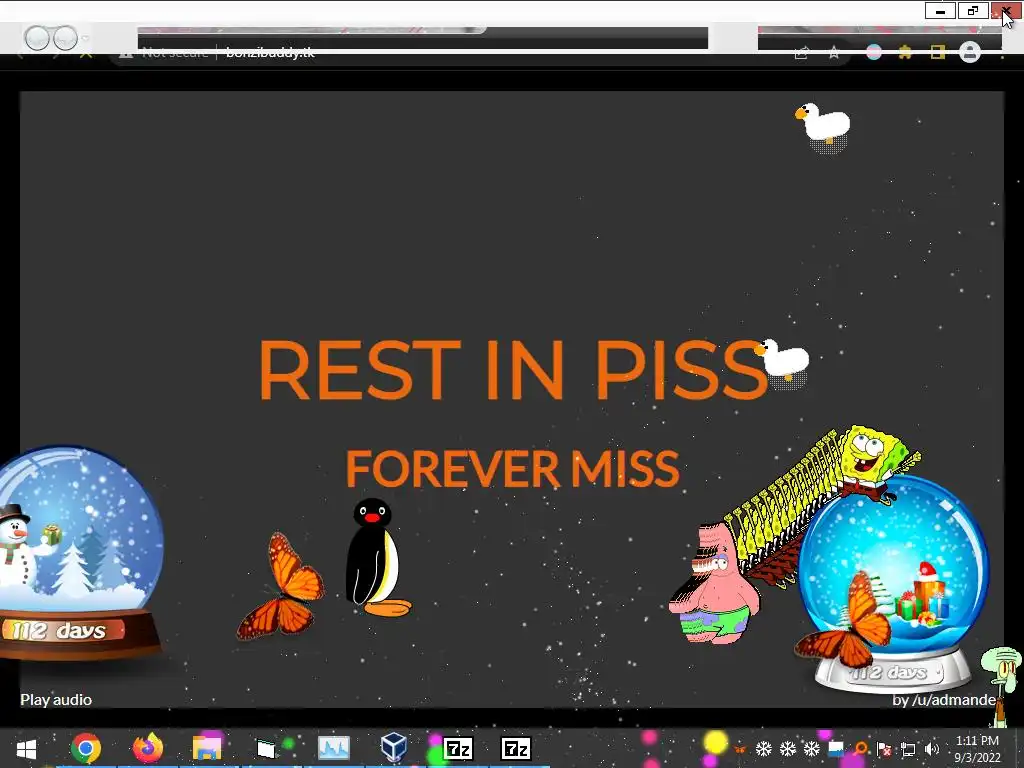Click the REST IN PISS heading
Screen dimensions: 1024x768
513,370
